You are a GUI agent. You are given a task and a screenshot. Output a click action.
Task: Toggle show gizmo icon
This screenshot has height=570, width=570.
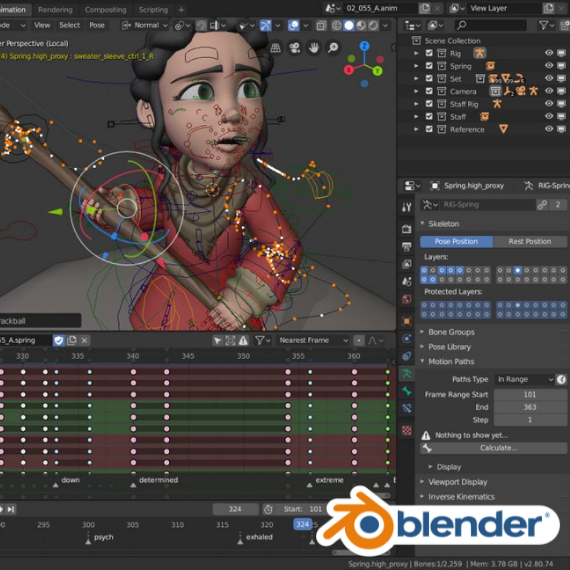point(266,25)
